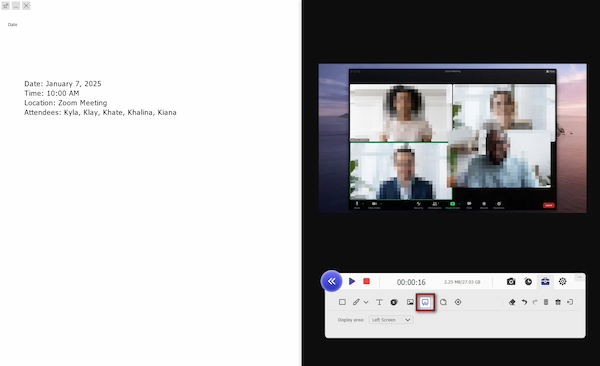
Task: Undo the last annotation
Action: [524, 302]
